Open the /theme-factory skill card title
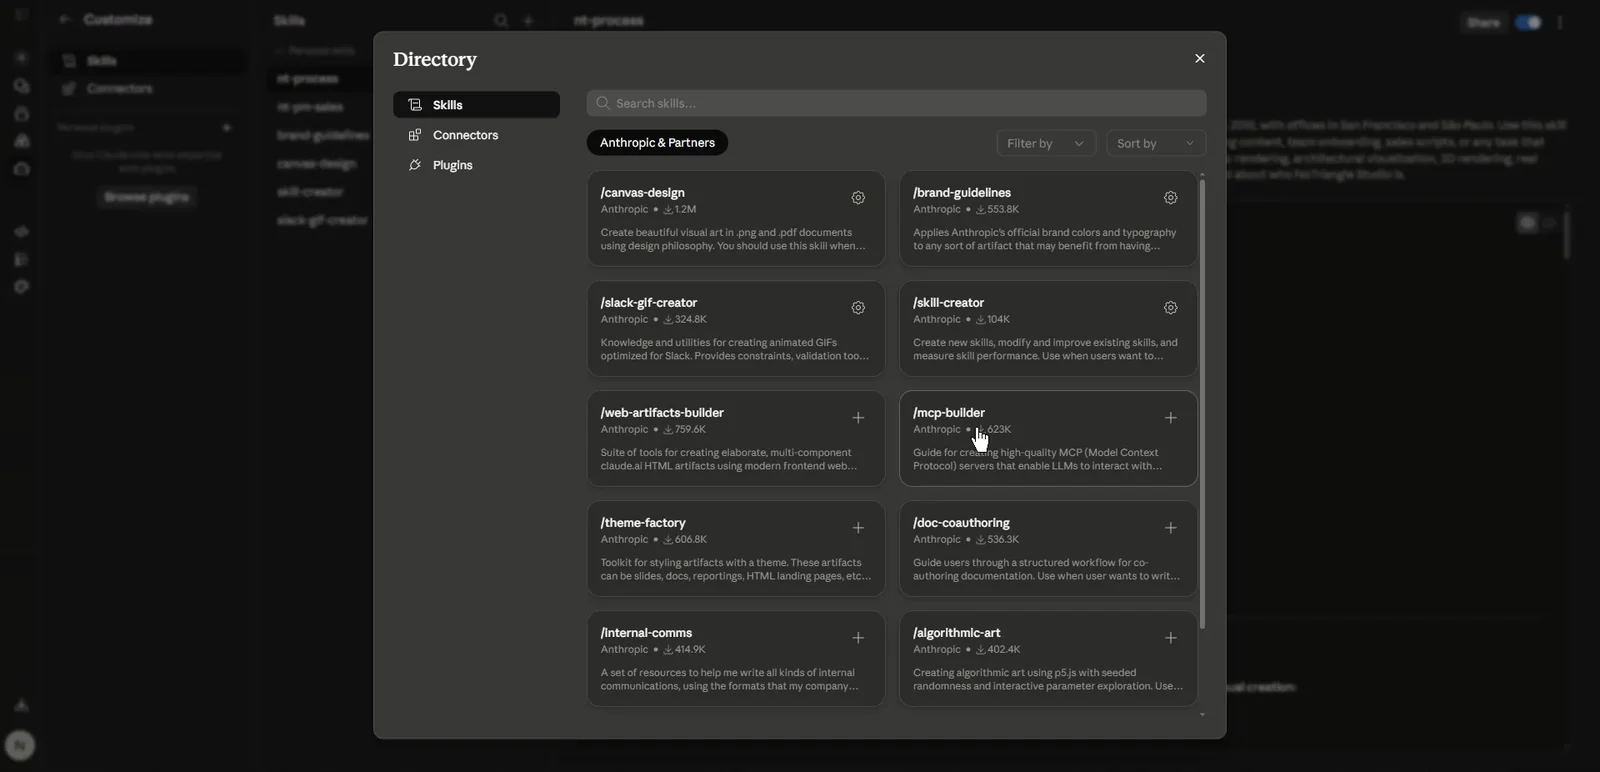The height and width of the screenshot is (772, 1600). (x=643, y=523)
